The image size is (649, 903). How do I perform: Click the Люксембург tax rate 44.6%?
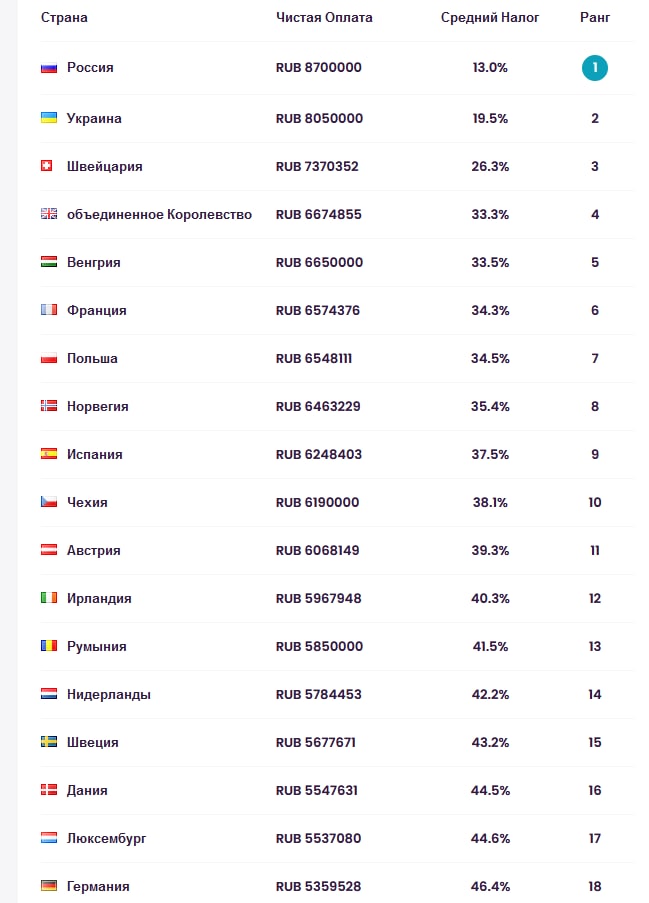tap(490, 838)
